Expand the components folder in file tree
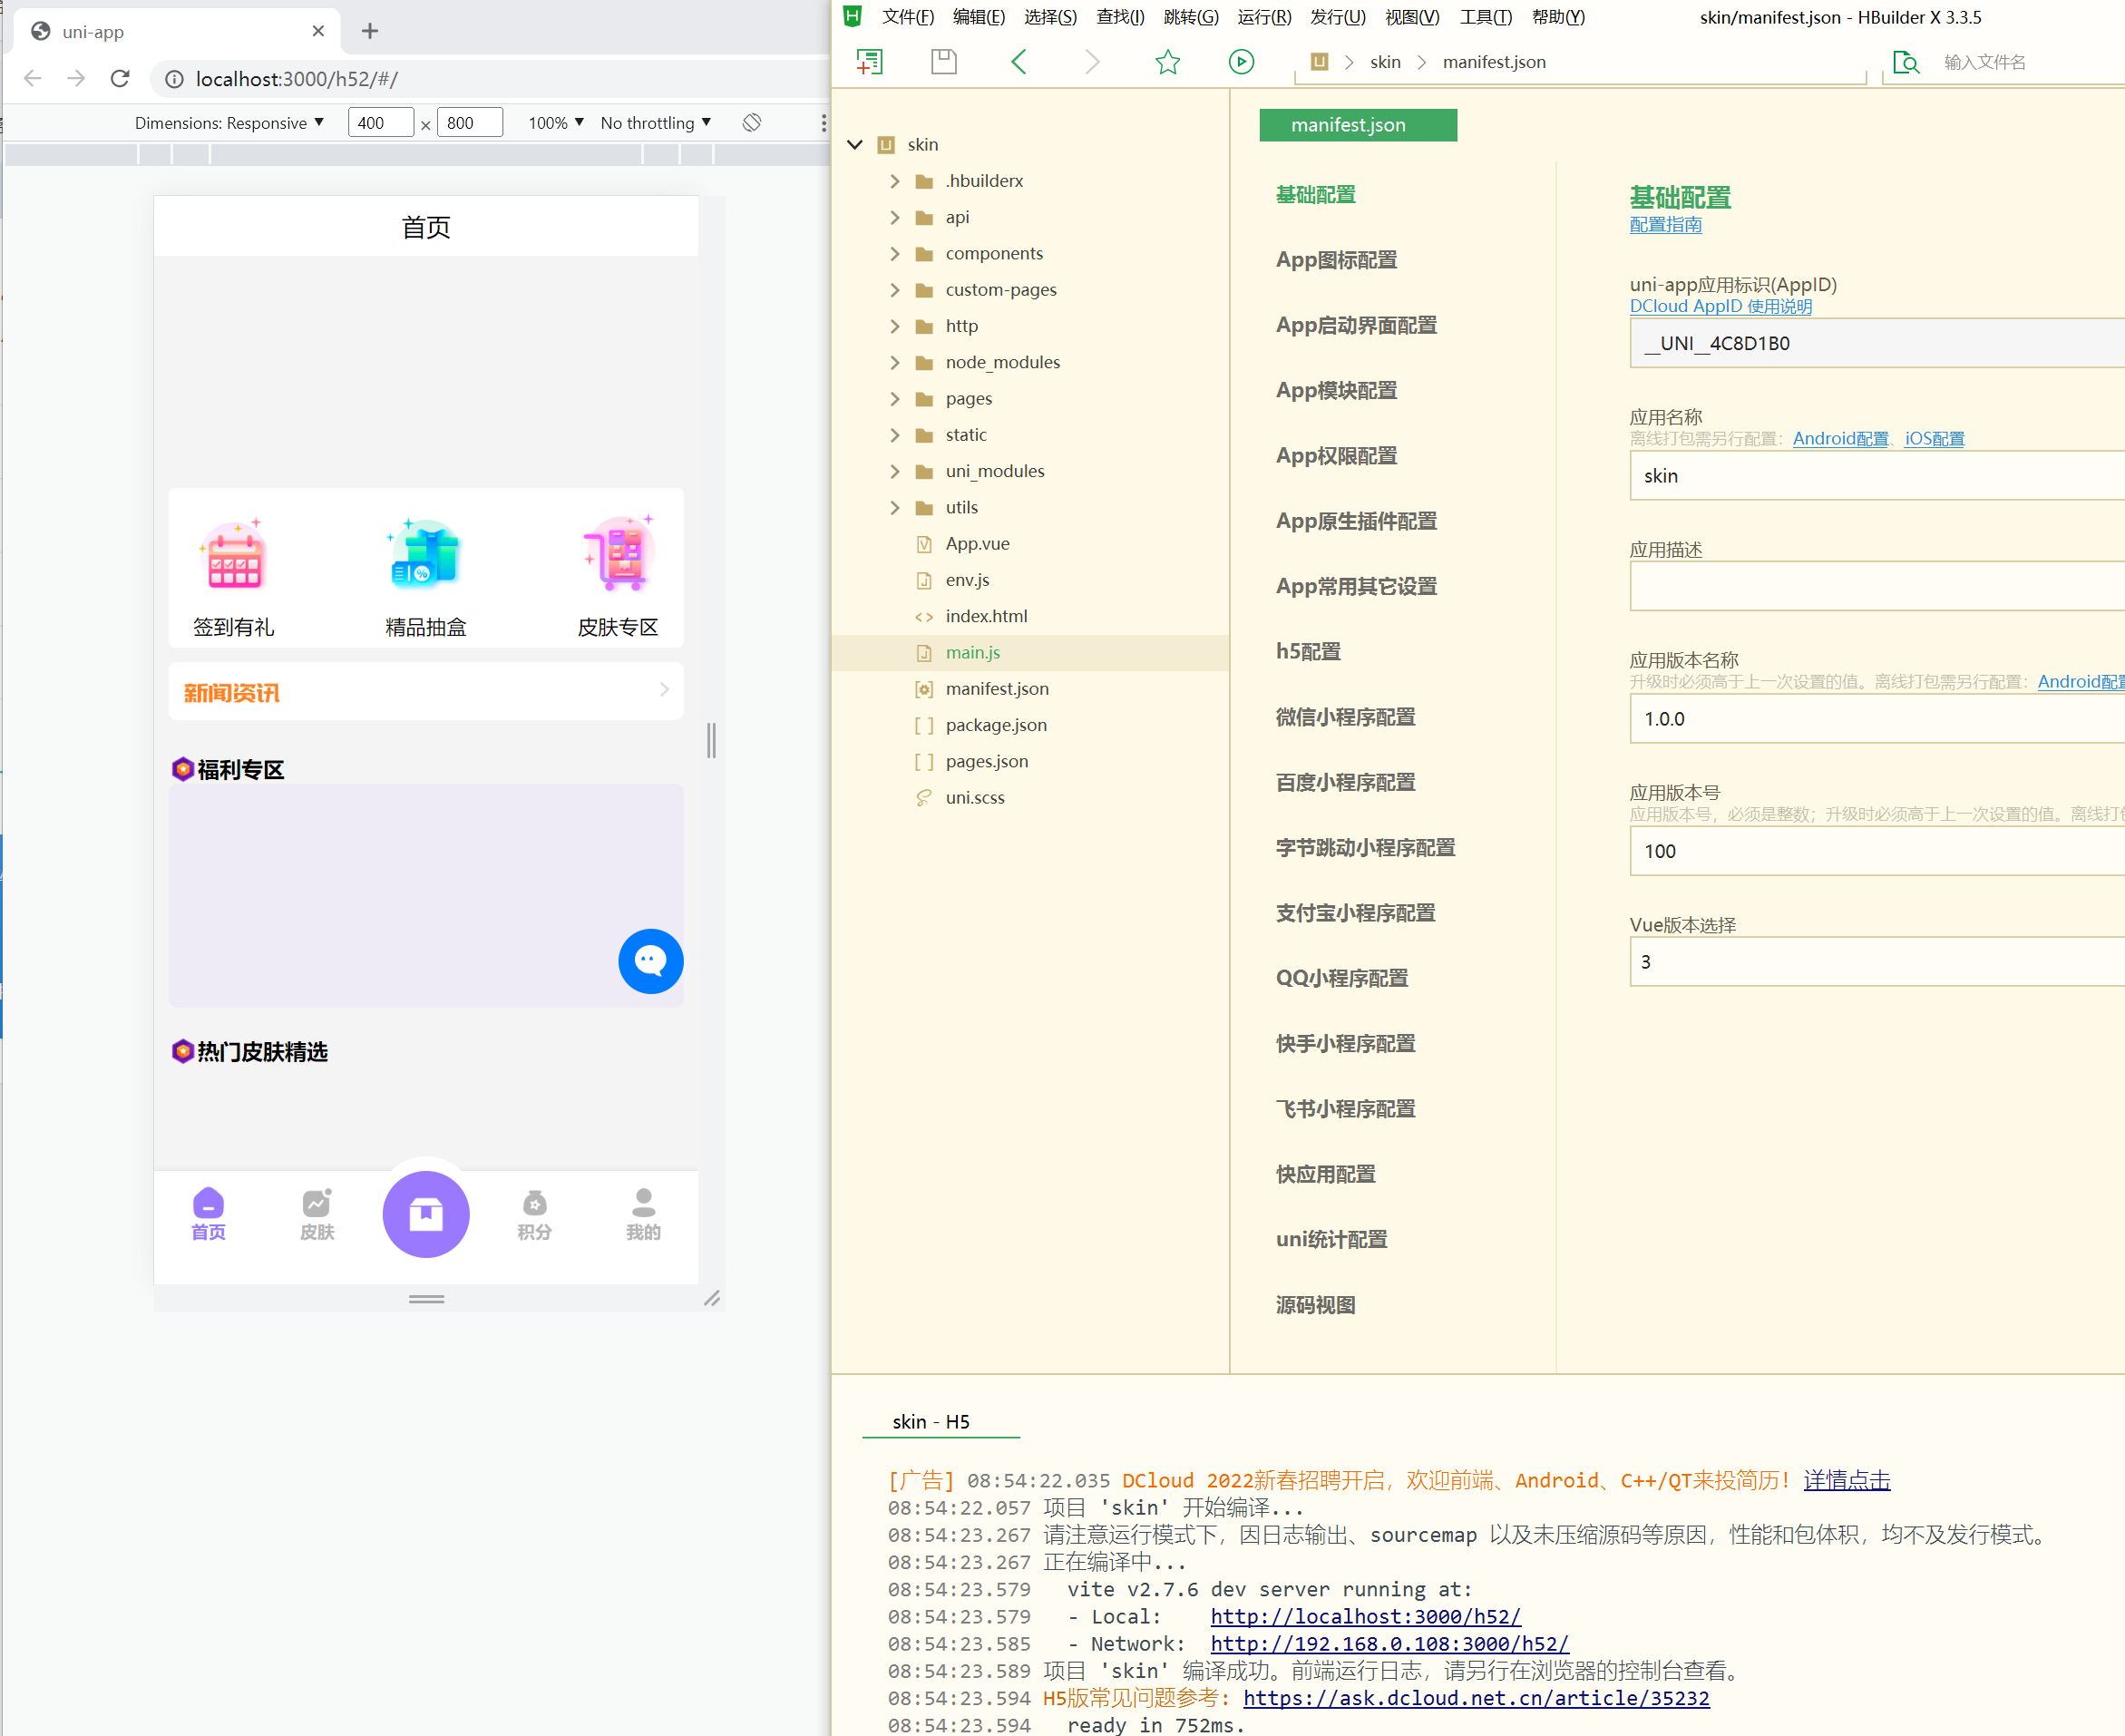The height and width of the screenshot is (1736, 2125). pyautogui.click(x=893, y=252)
